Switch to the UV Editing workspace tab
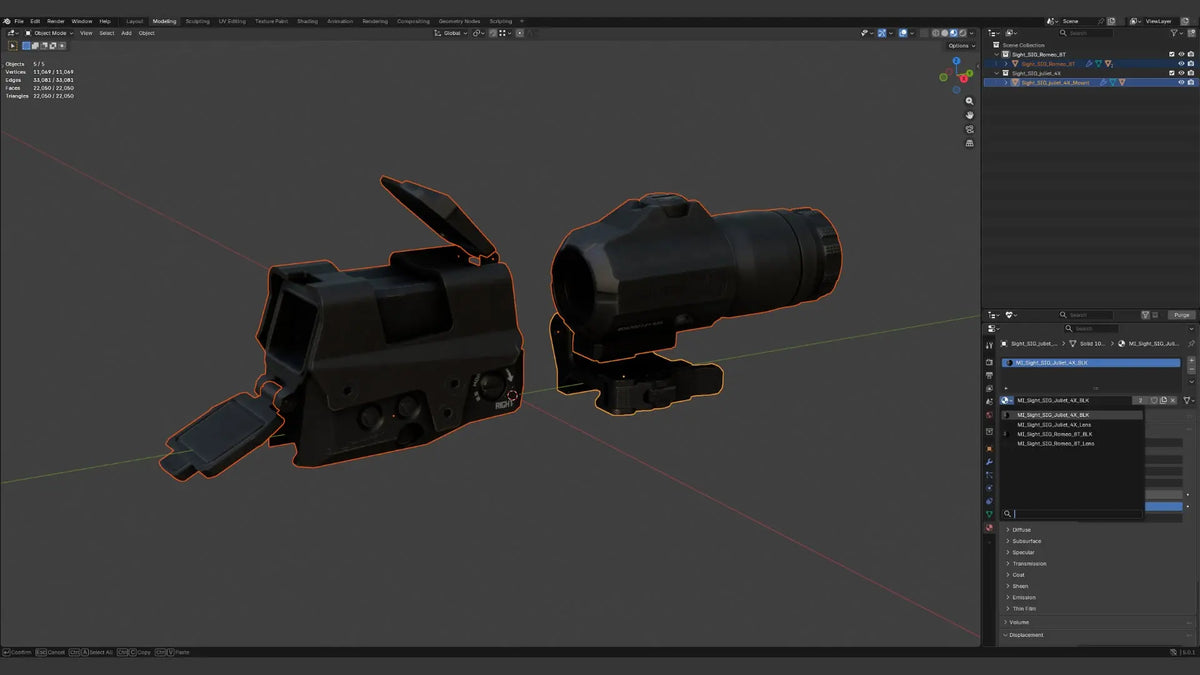Viewport: 1200px width, 675px height. (232, 21)
